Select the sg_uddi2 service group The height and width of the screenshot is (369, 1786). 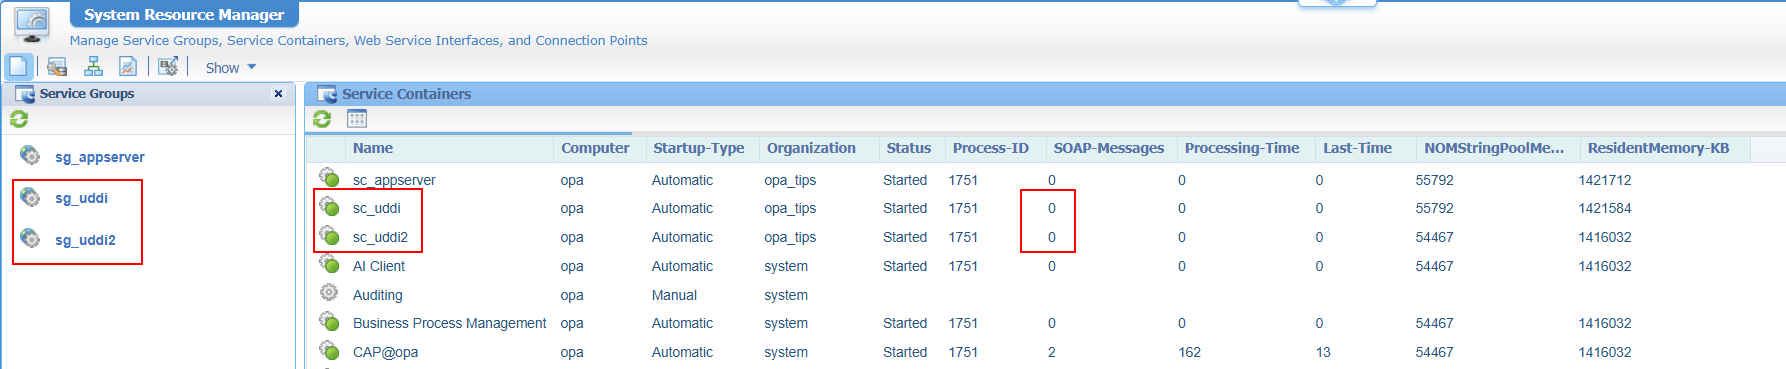click(85, 240)
